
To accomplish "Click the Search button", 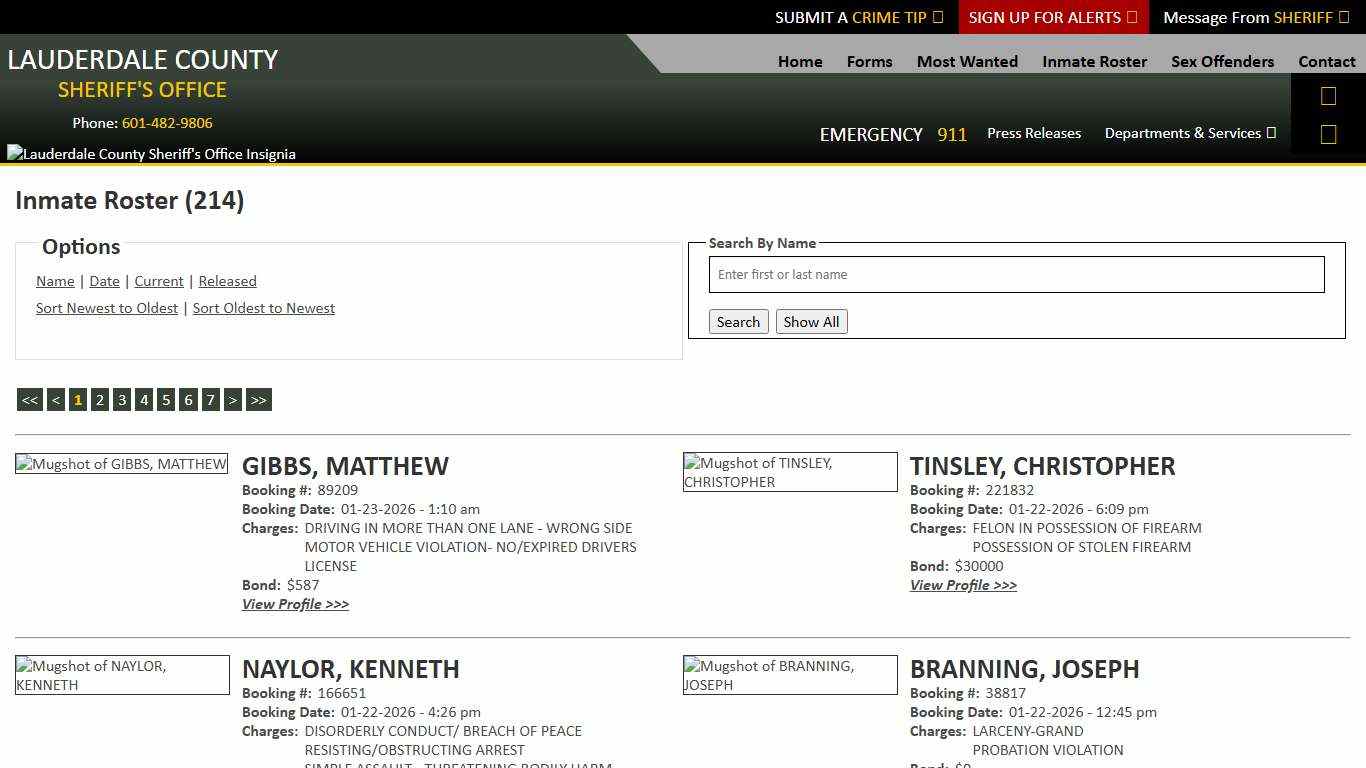I will [x=738, y=321].
